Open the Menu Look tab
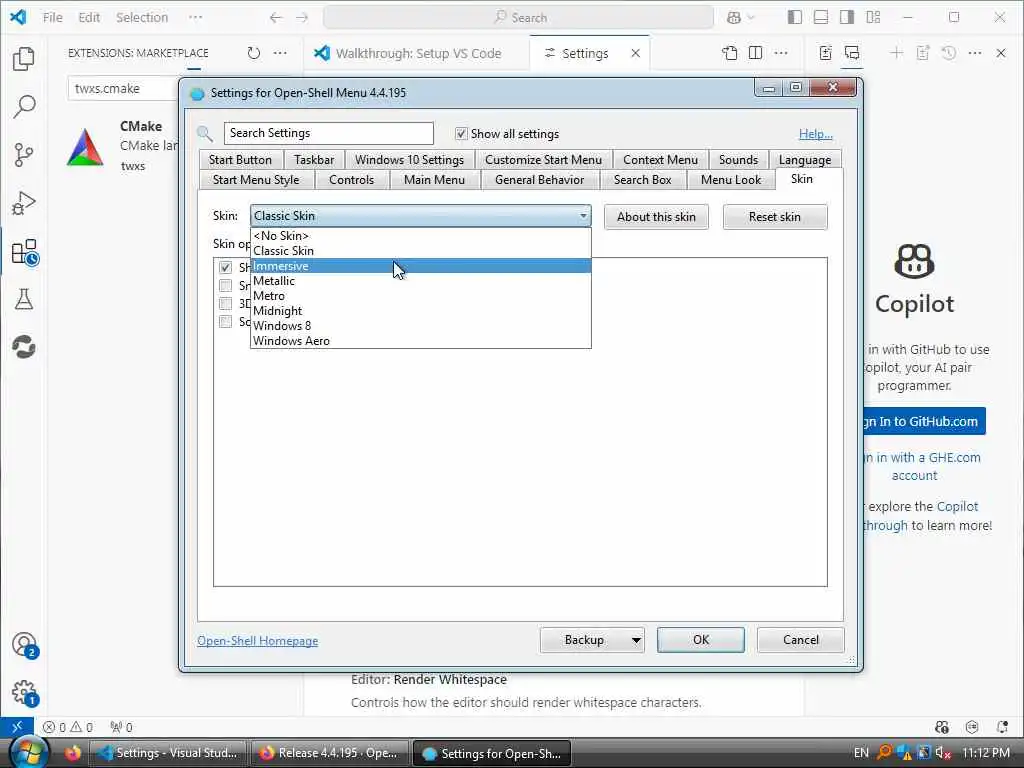Image resolution: width=1024 pixels, height=768 pixels. (x=731, y=180)
